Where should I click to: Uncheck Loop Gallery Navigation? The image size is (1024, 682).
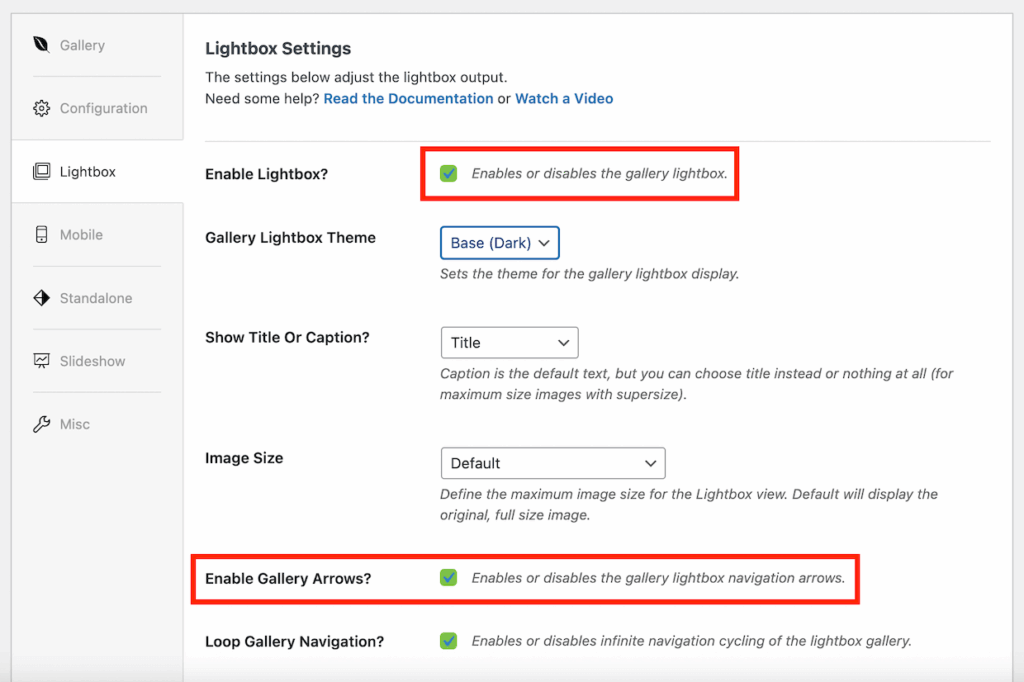coord(448,641)
